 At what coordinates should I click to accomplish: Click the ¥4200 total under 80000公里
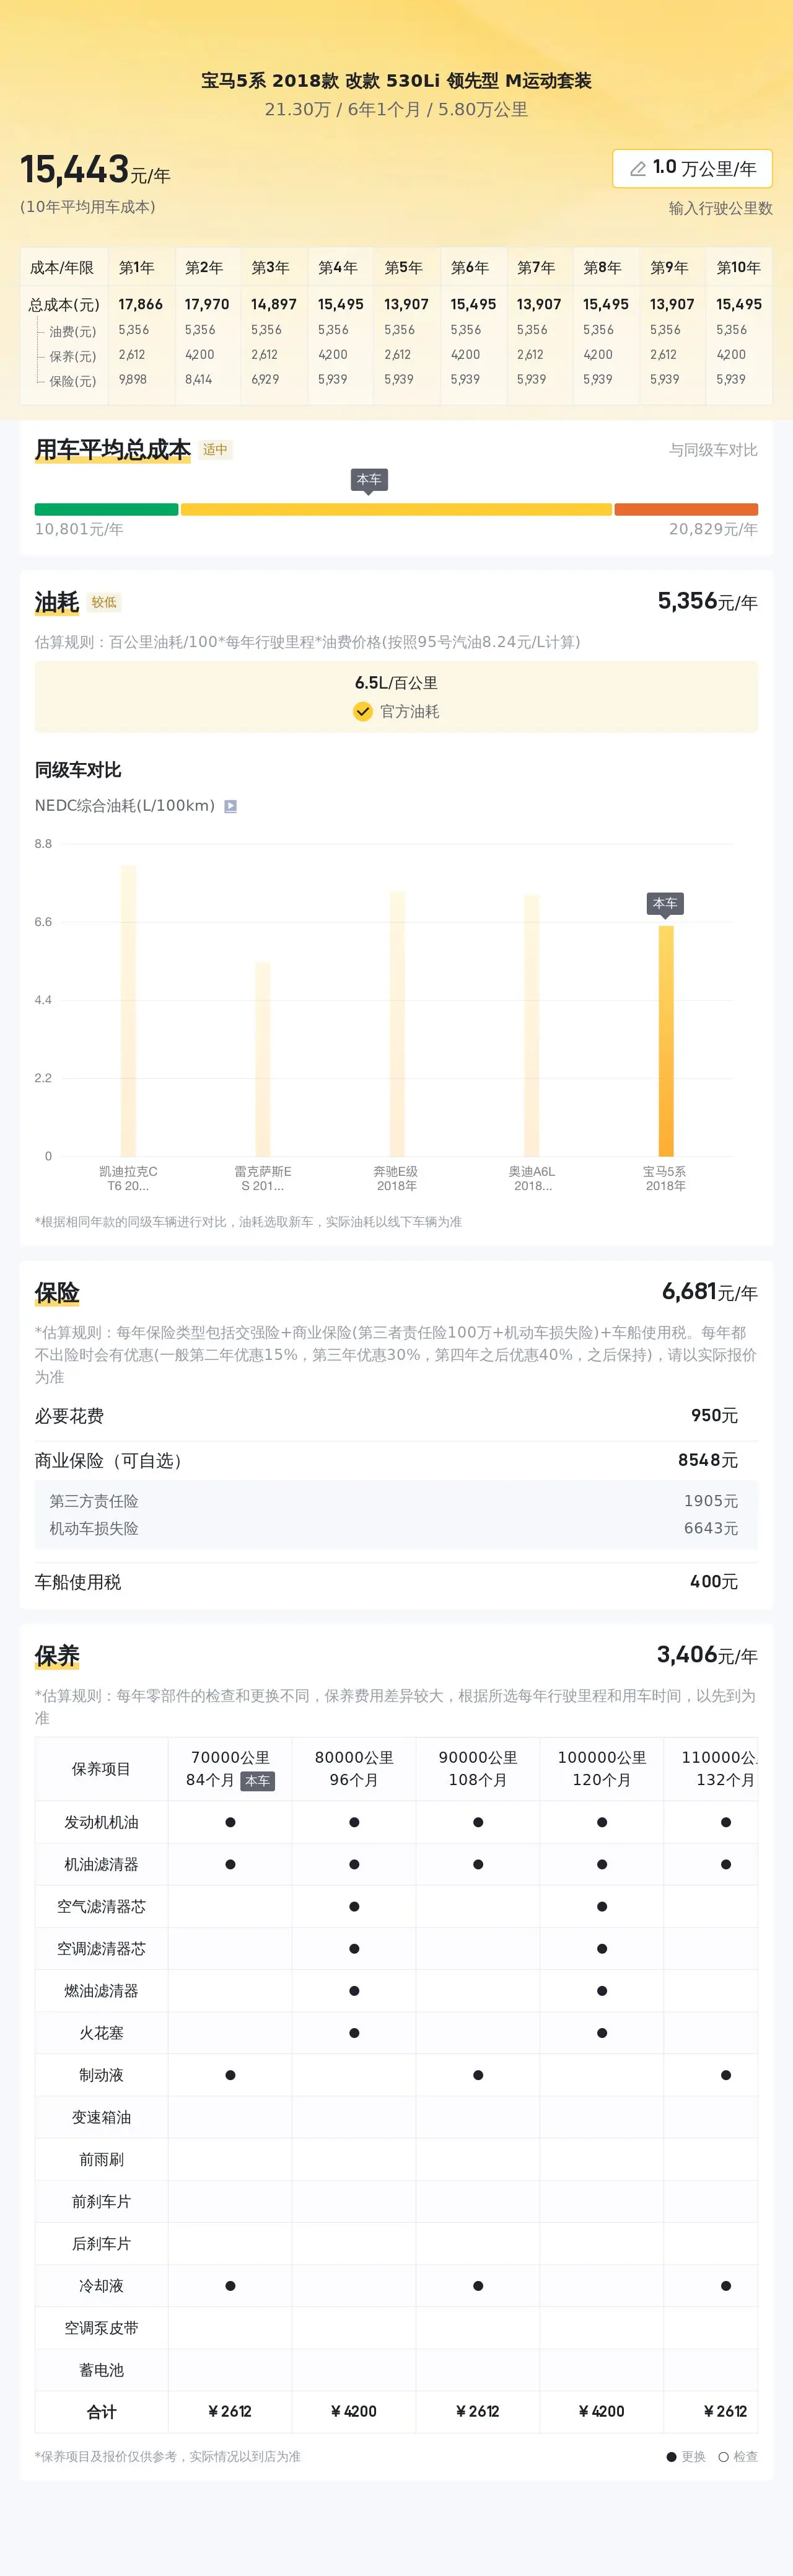[354, 2412]
